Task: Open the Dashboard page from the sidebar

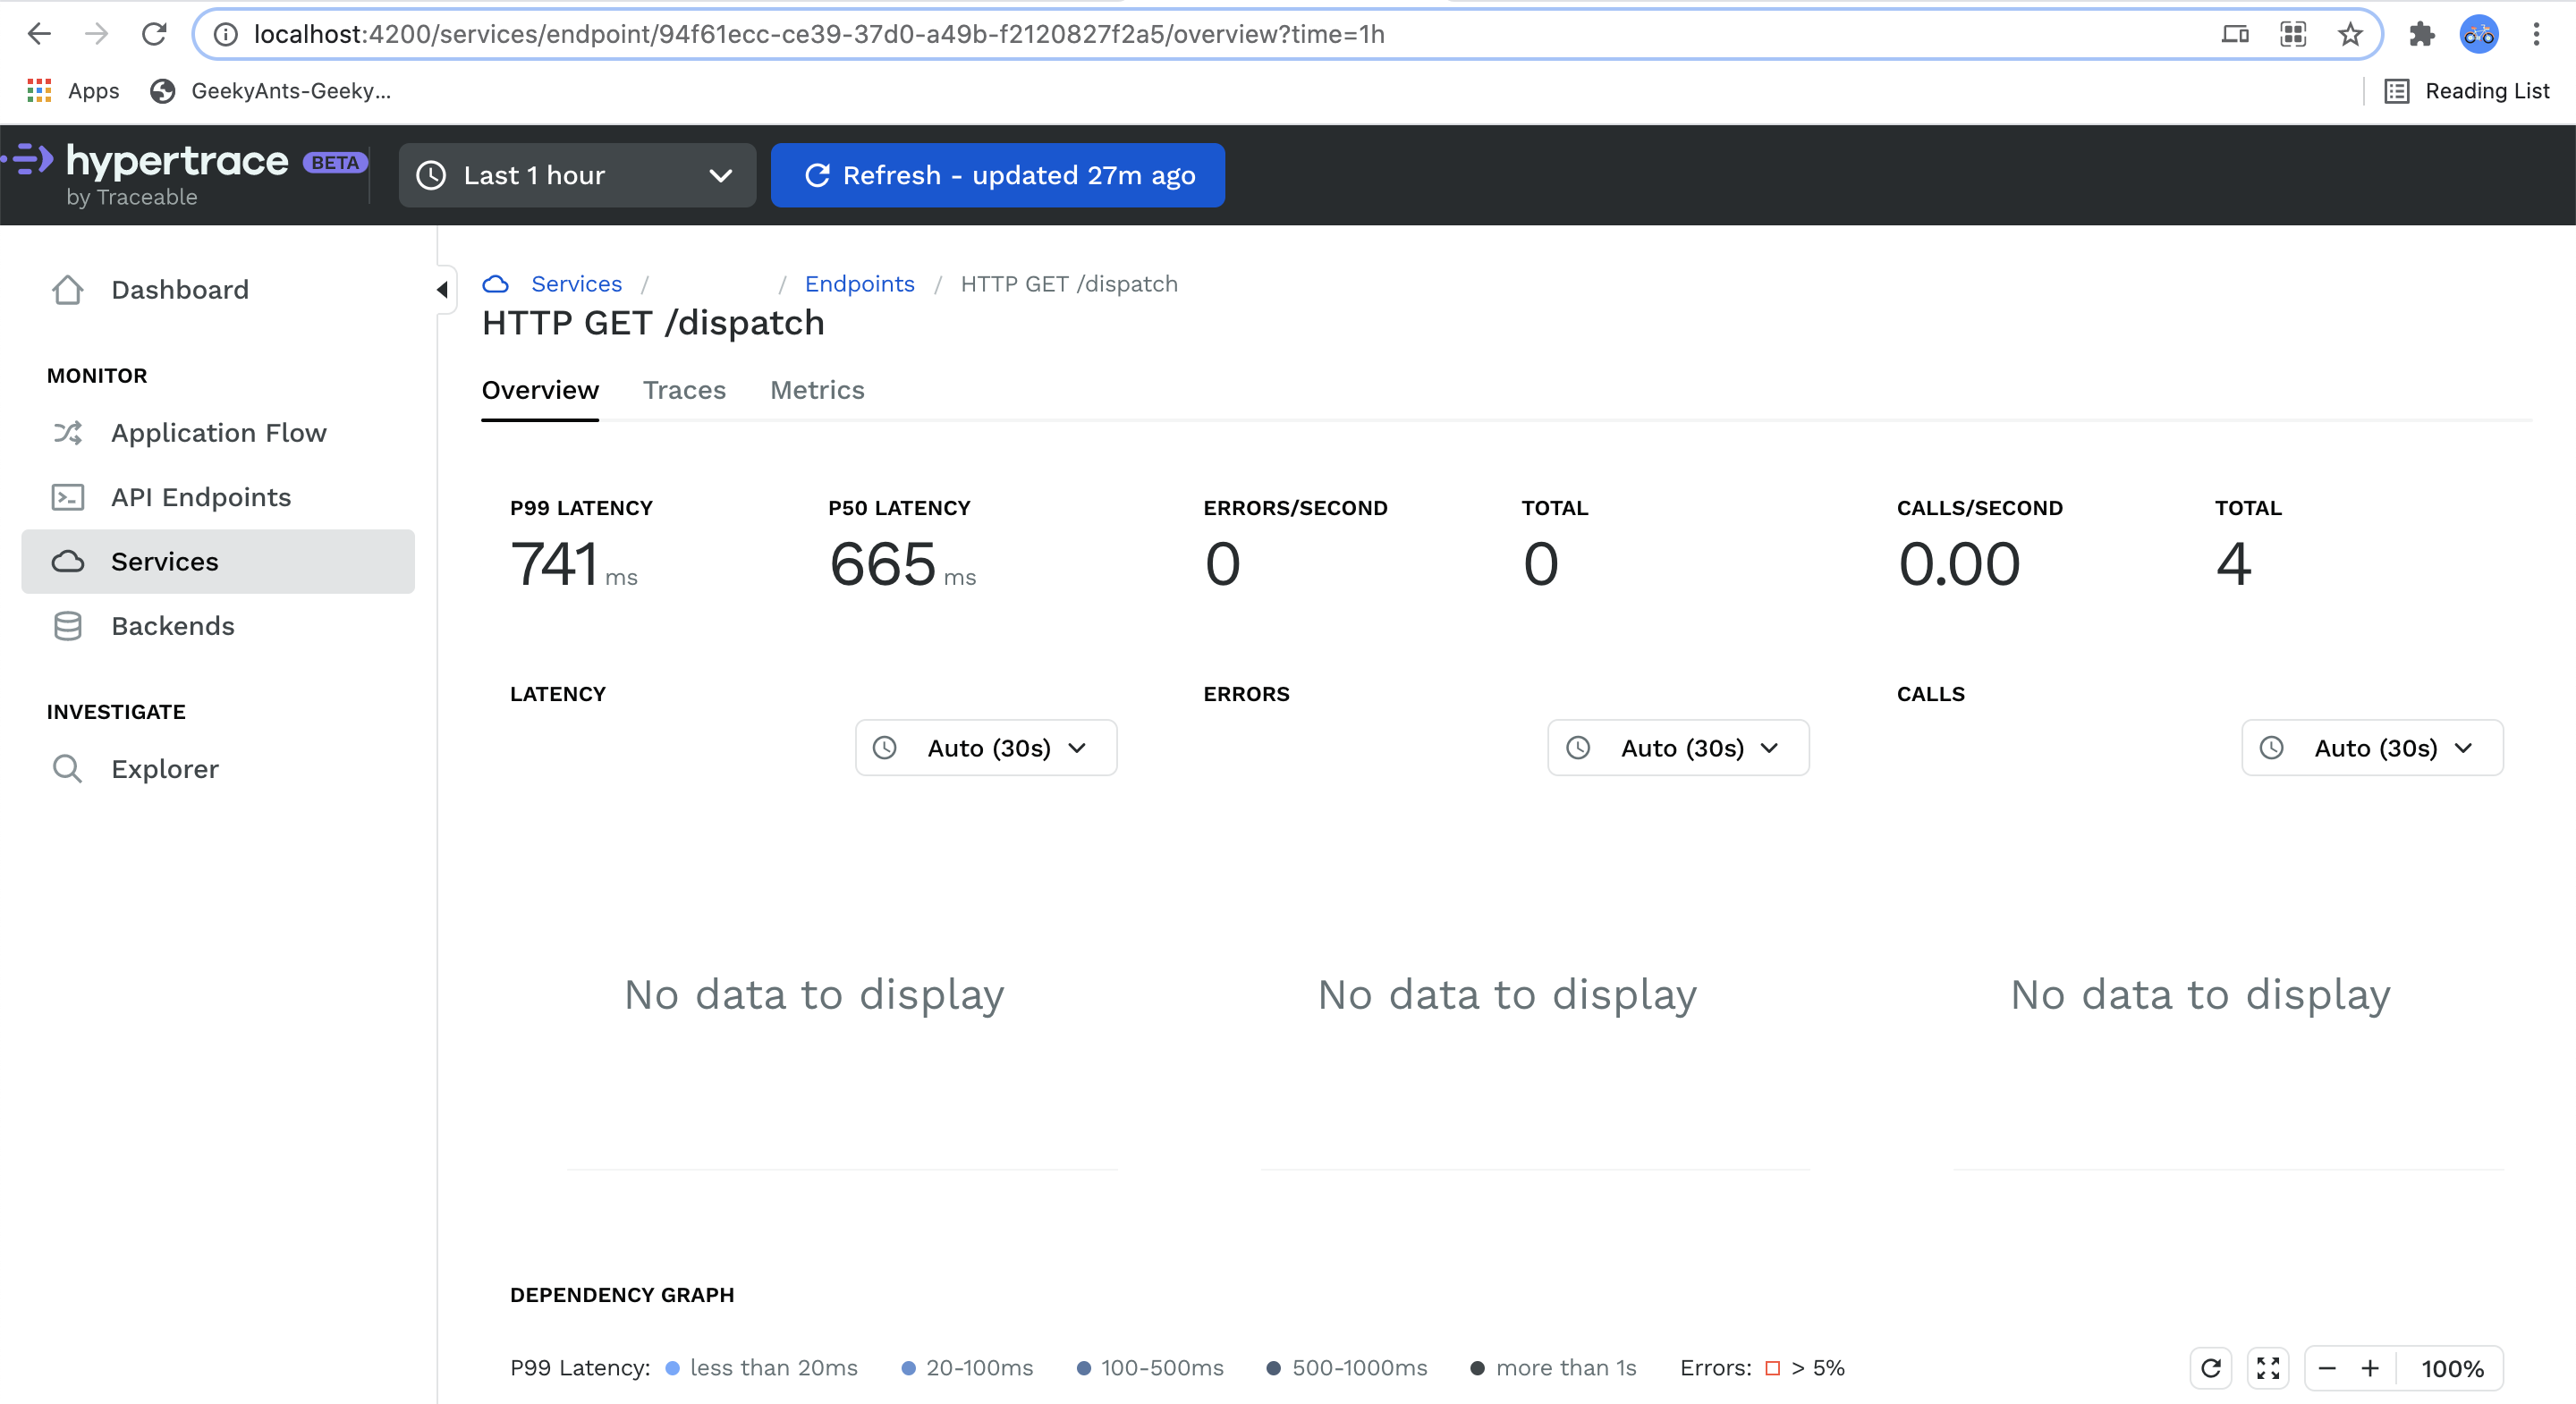Action: click(x=179, y=290)
